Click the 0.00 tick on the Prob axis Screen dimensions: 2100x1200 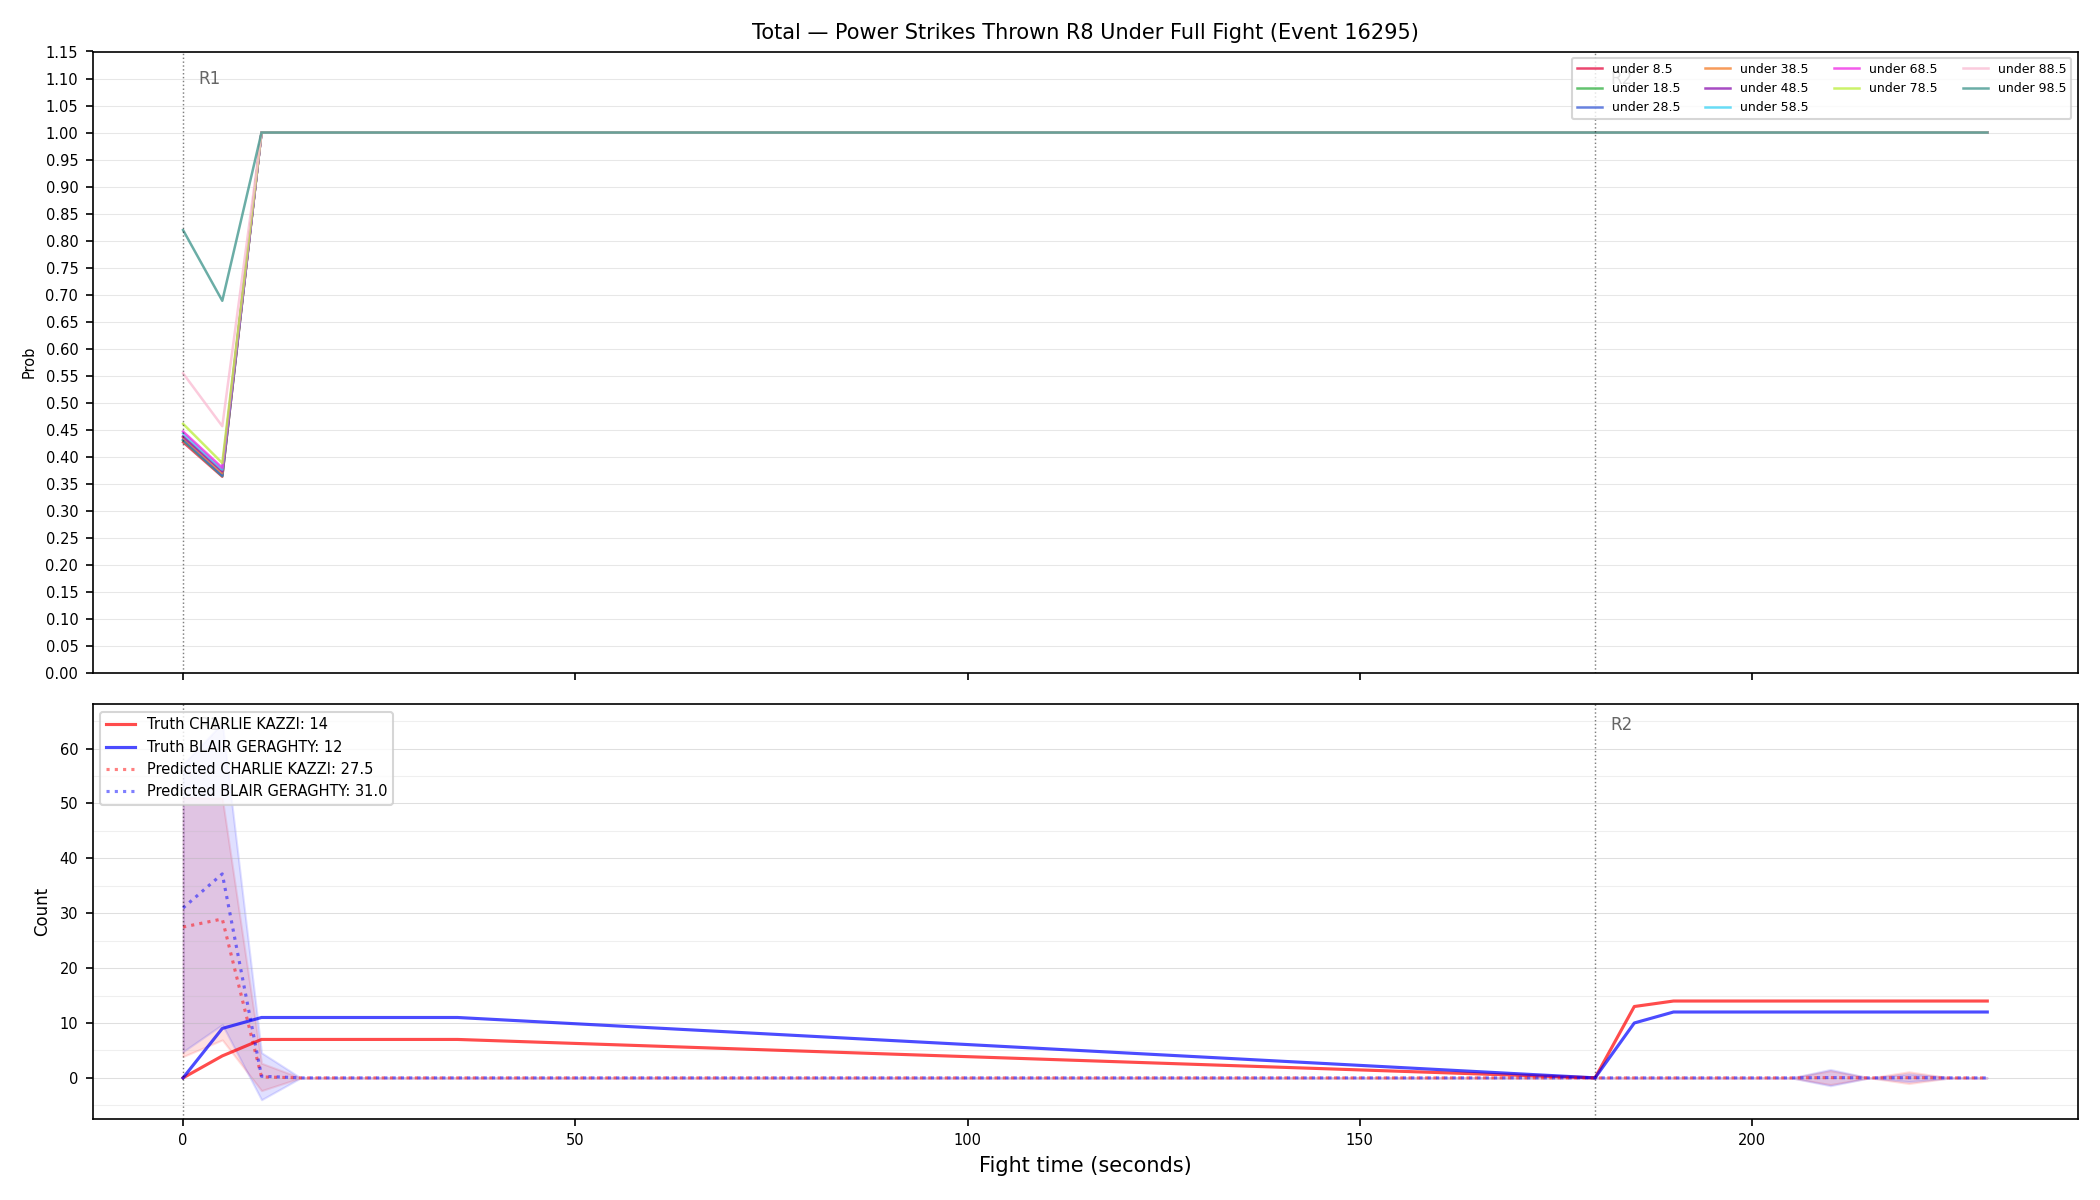point(62,674)
